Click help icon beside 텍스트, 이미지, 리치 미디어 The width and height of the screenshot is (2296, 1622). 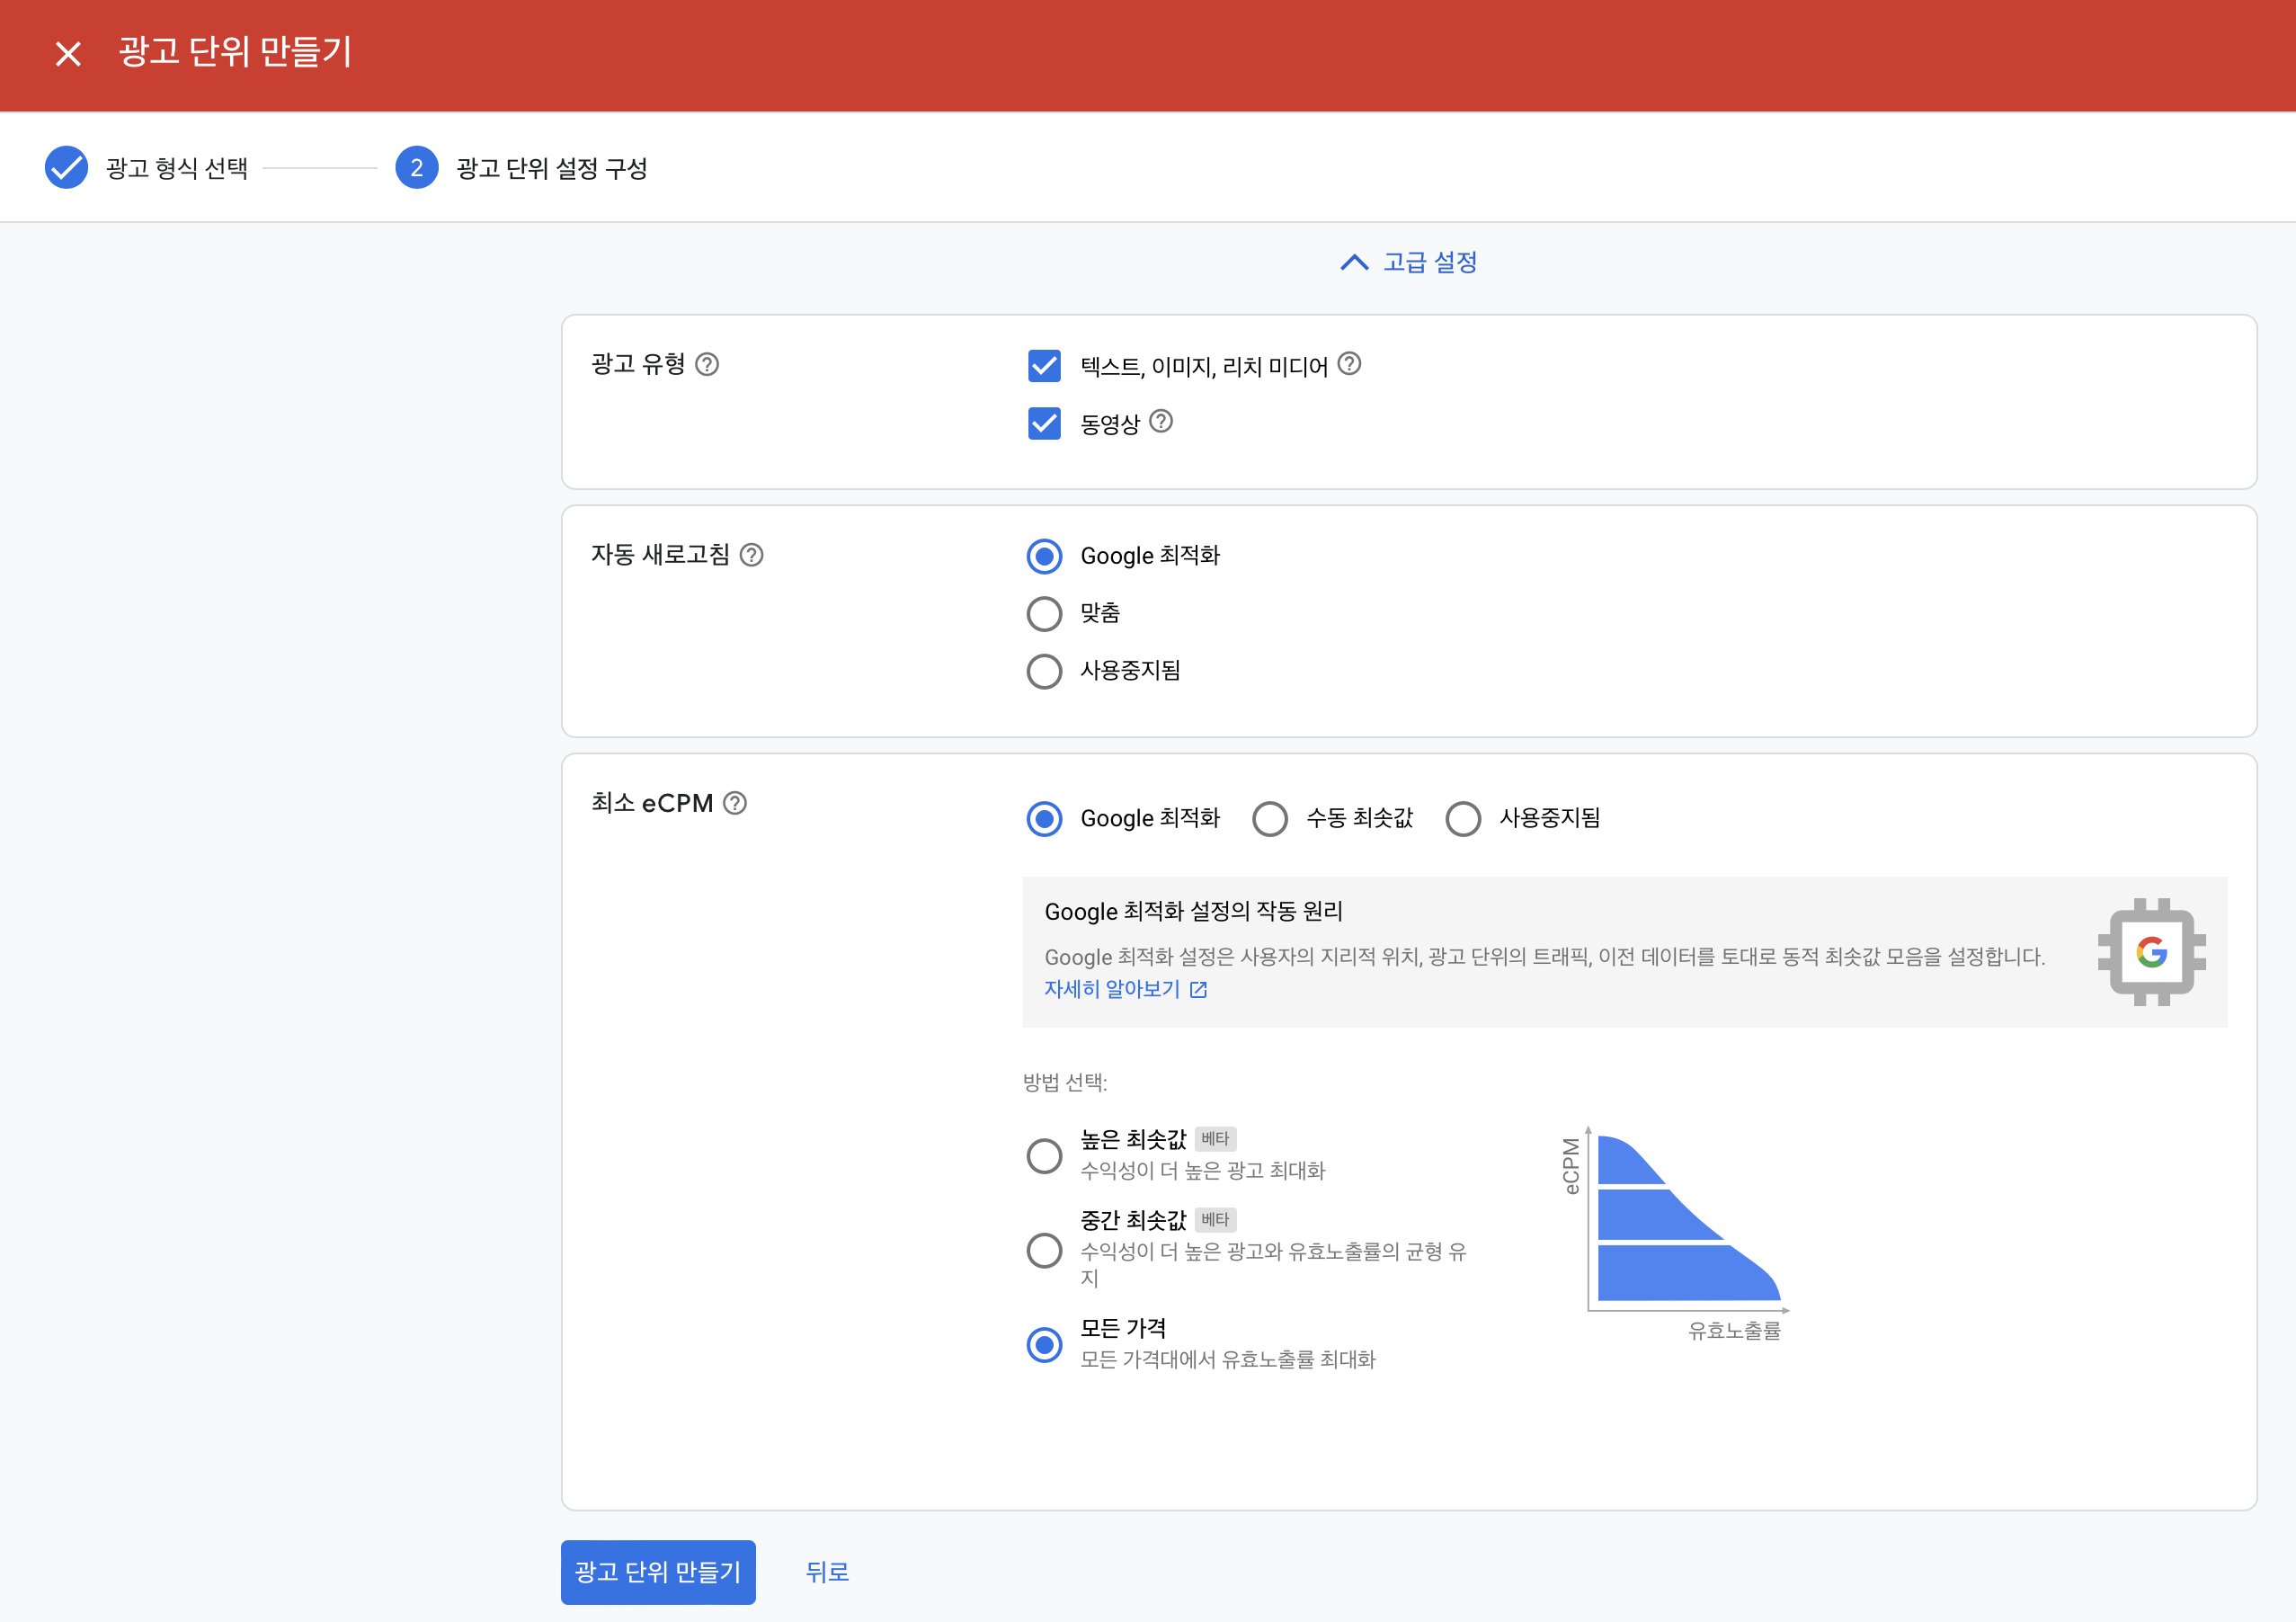(1349, 364)
